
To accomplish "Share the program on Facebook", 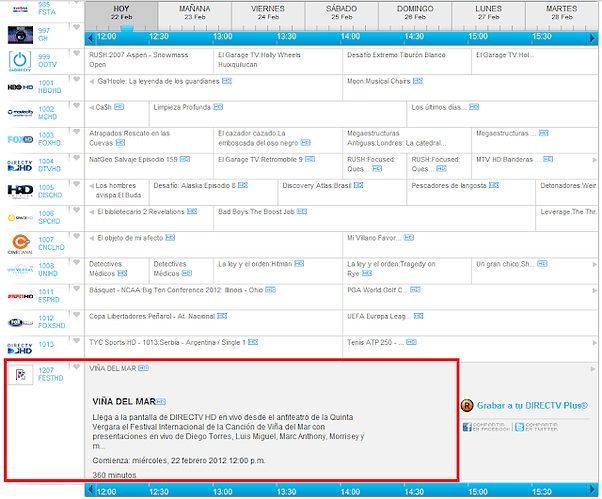I will 485,427.
